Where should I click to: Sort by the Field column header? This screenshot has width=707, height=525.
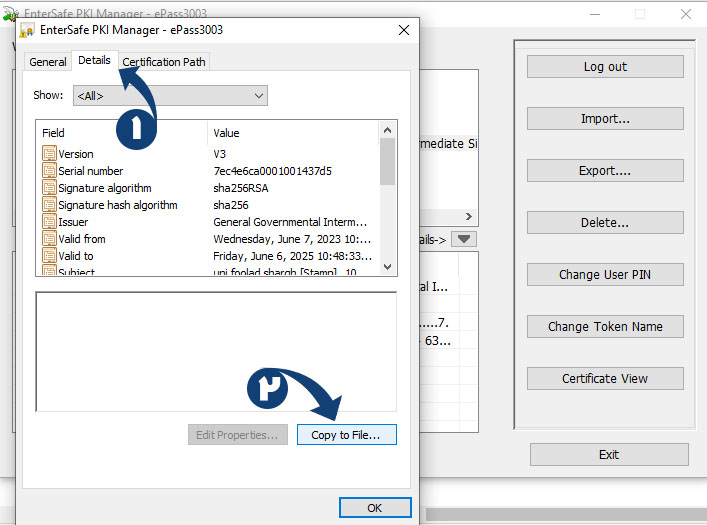121,133
